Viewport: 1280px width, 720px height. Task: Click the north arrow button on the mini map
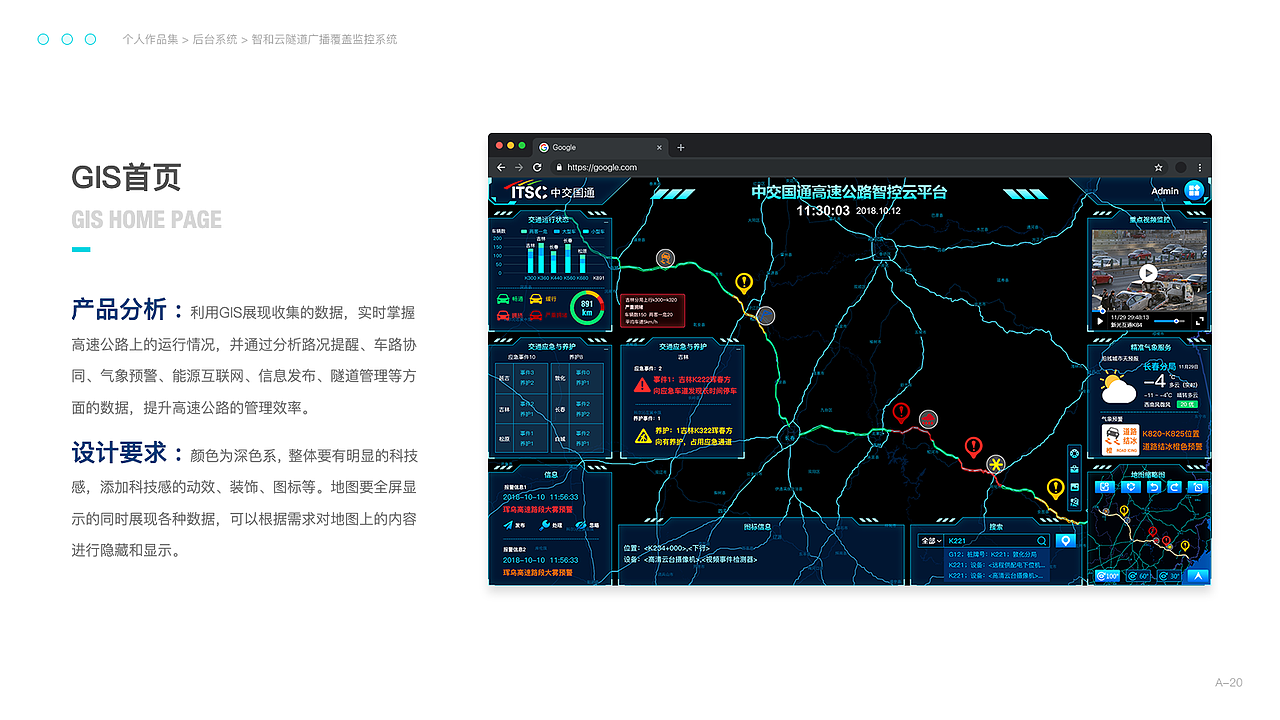1197,576
